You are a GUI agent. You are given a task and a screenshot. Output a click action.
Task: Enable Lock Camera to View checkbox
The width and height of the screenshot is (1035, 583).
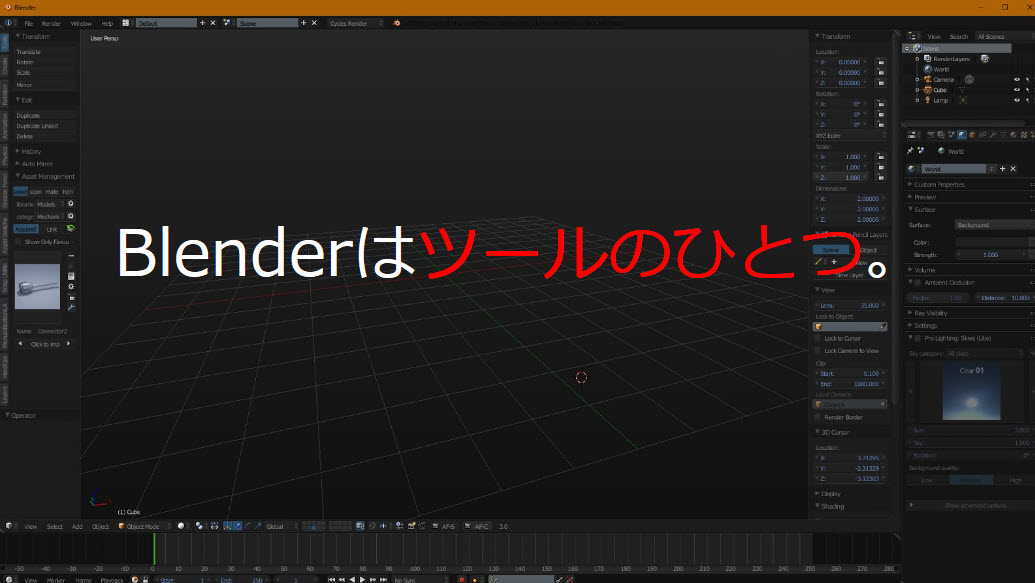coord(818,351)
